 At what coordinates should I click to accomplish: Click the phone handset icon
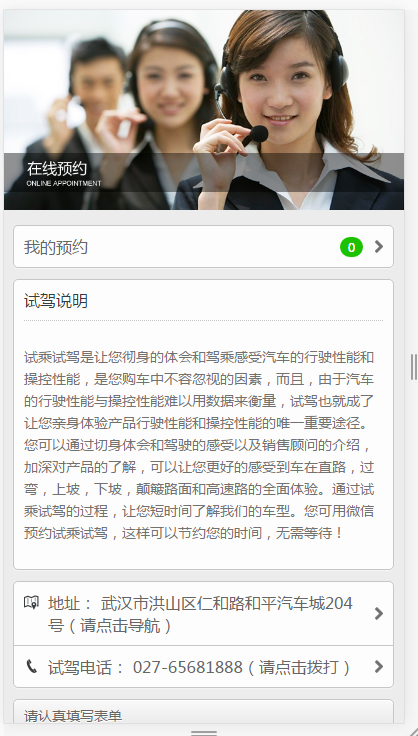pos(31,667)
